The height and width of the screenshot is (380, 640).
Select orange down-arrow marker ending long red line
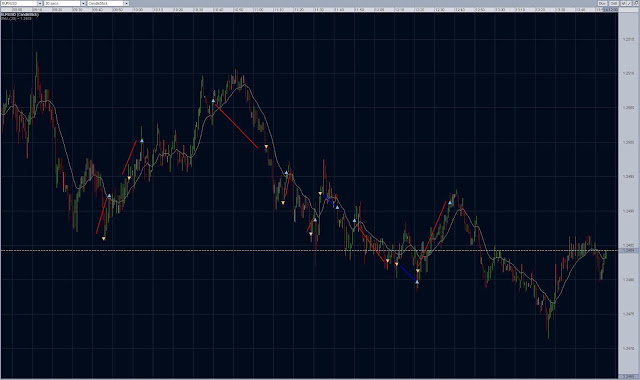point(266,147)
